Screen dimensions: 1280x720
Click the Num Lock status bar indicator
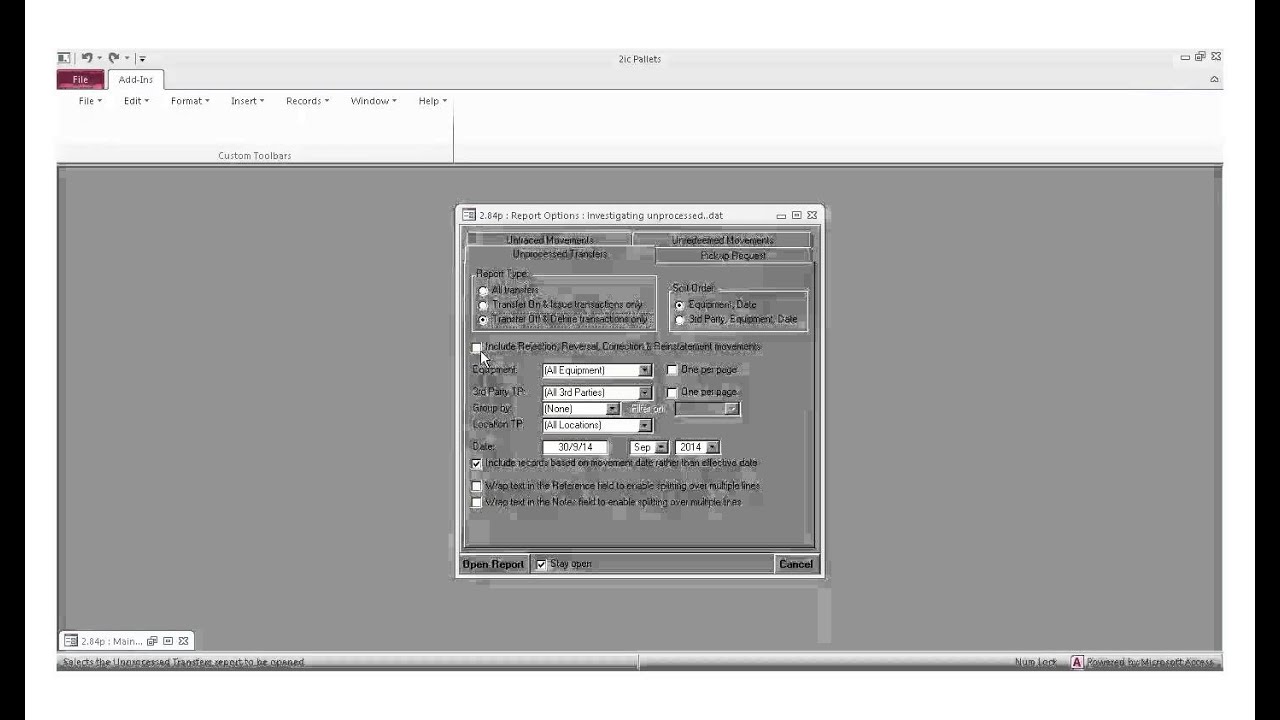(x=1035, y=662)
